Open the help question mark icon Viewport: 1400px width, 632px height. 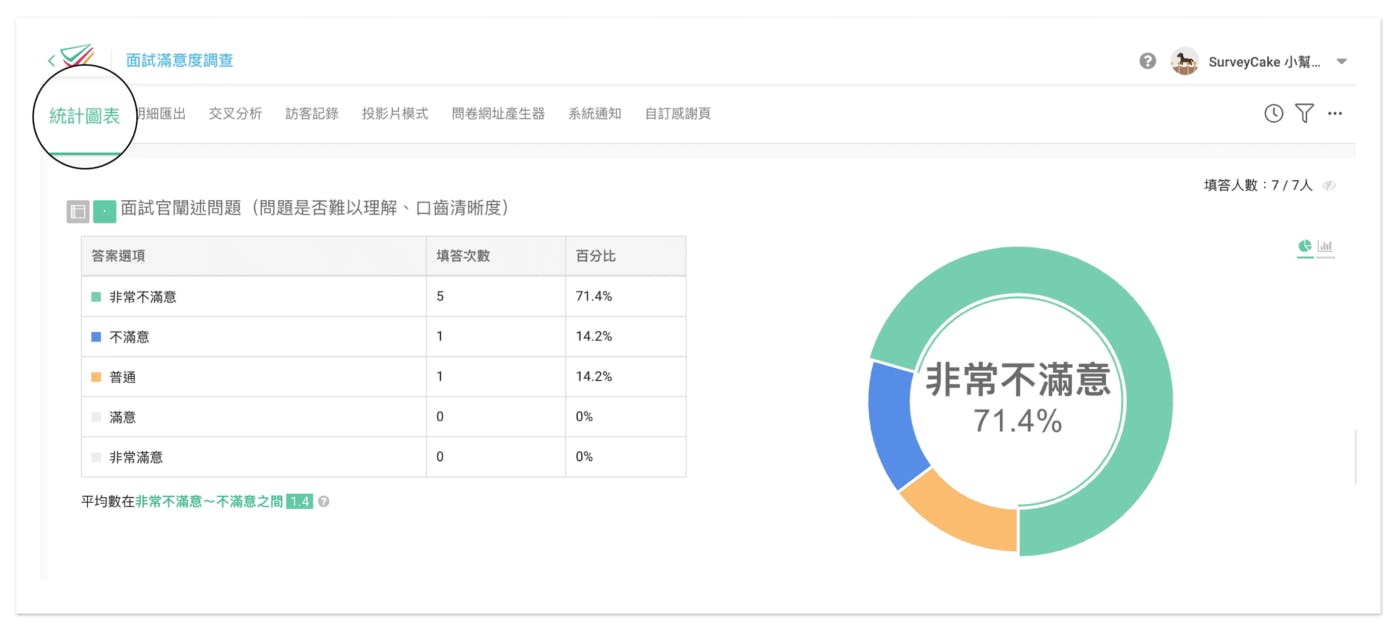[1148, 61]
